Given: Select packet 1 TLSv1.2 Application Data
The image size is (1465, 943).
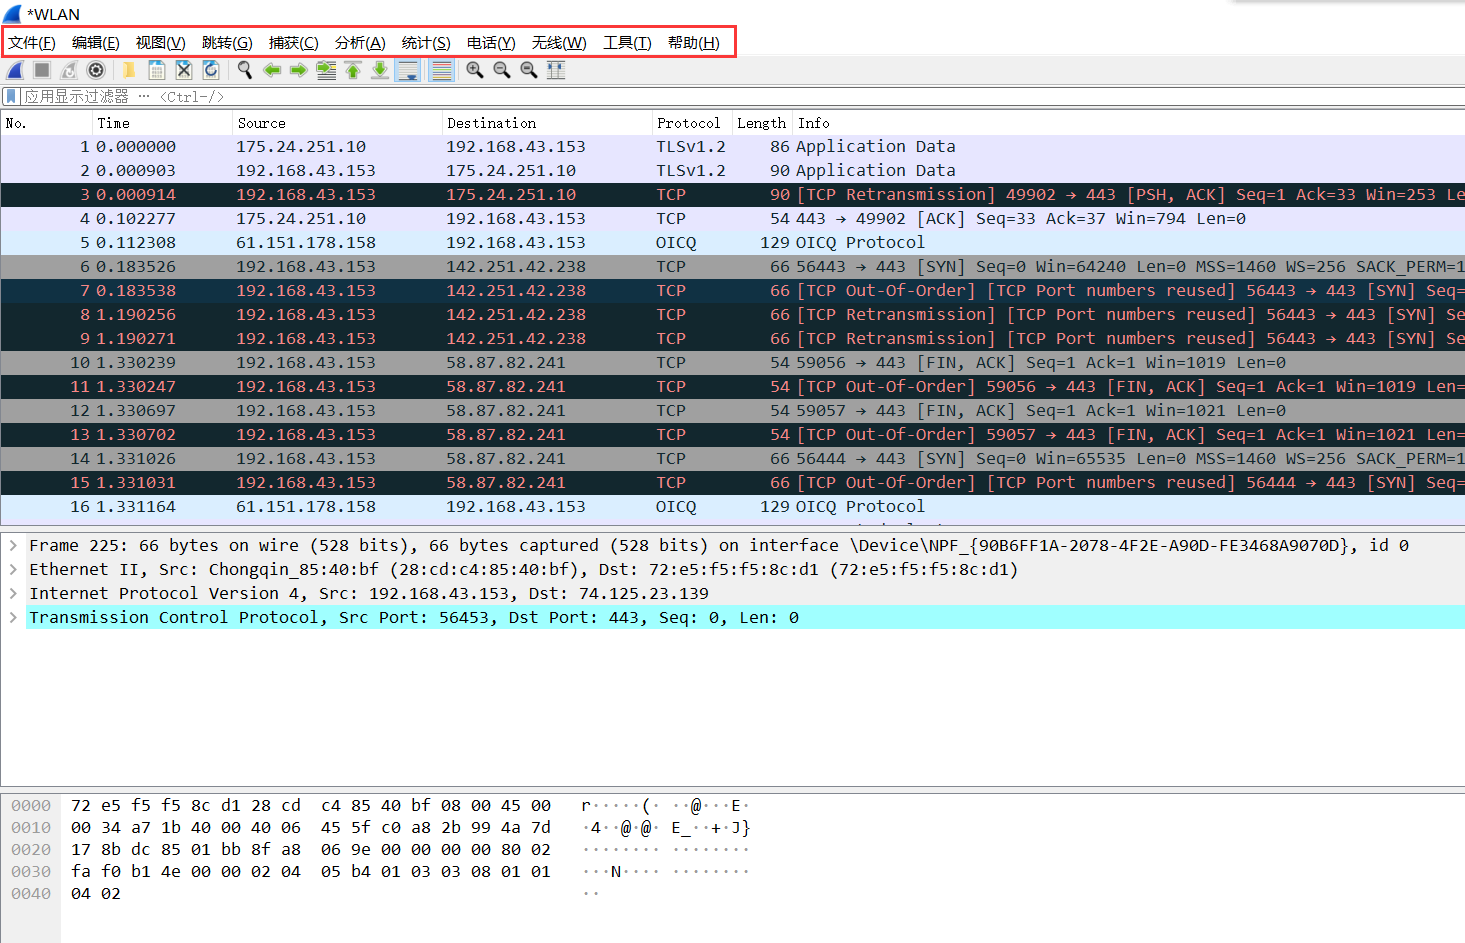Looking at the screenshot, I should pos(732,146).
